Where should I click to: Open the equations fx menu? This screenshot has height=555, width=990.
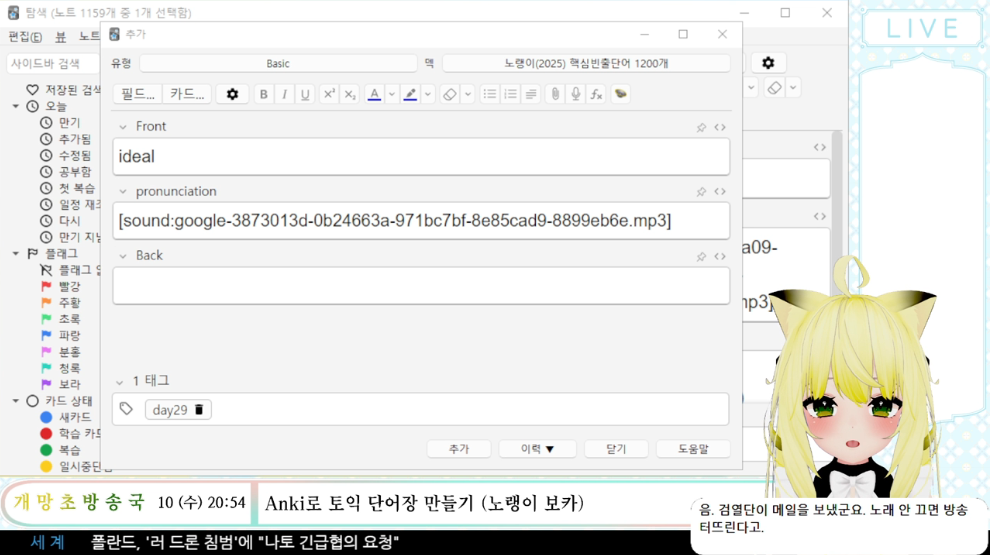(x=597, y=94)
